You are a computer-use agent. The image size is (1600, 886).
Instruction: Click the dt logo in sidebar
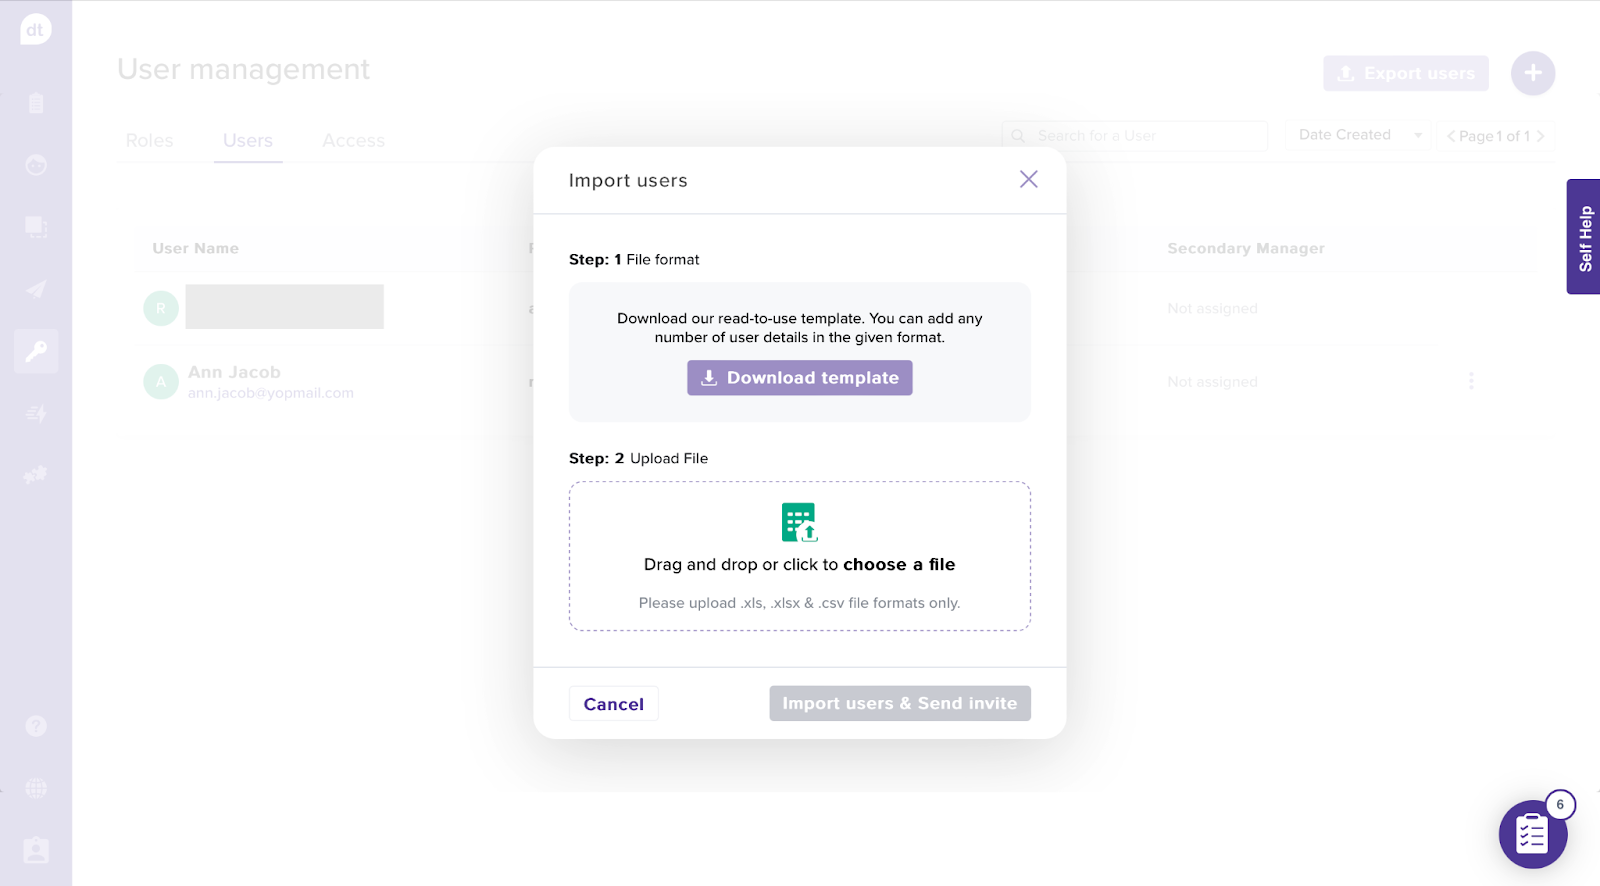35,29
